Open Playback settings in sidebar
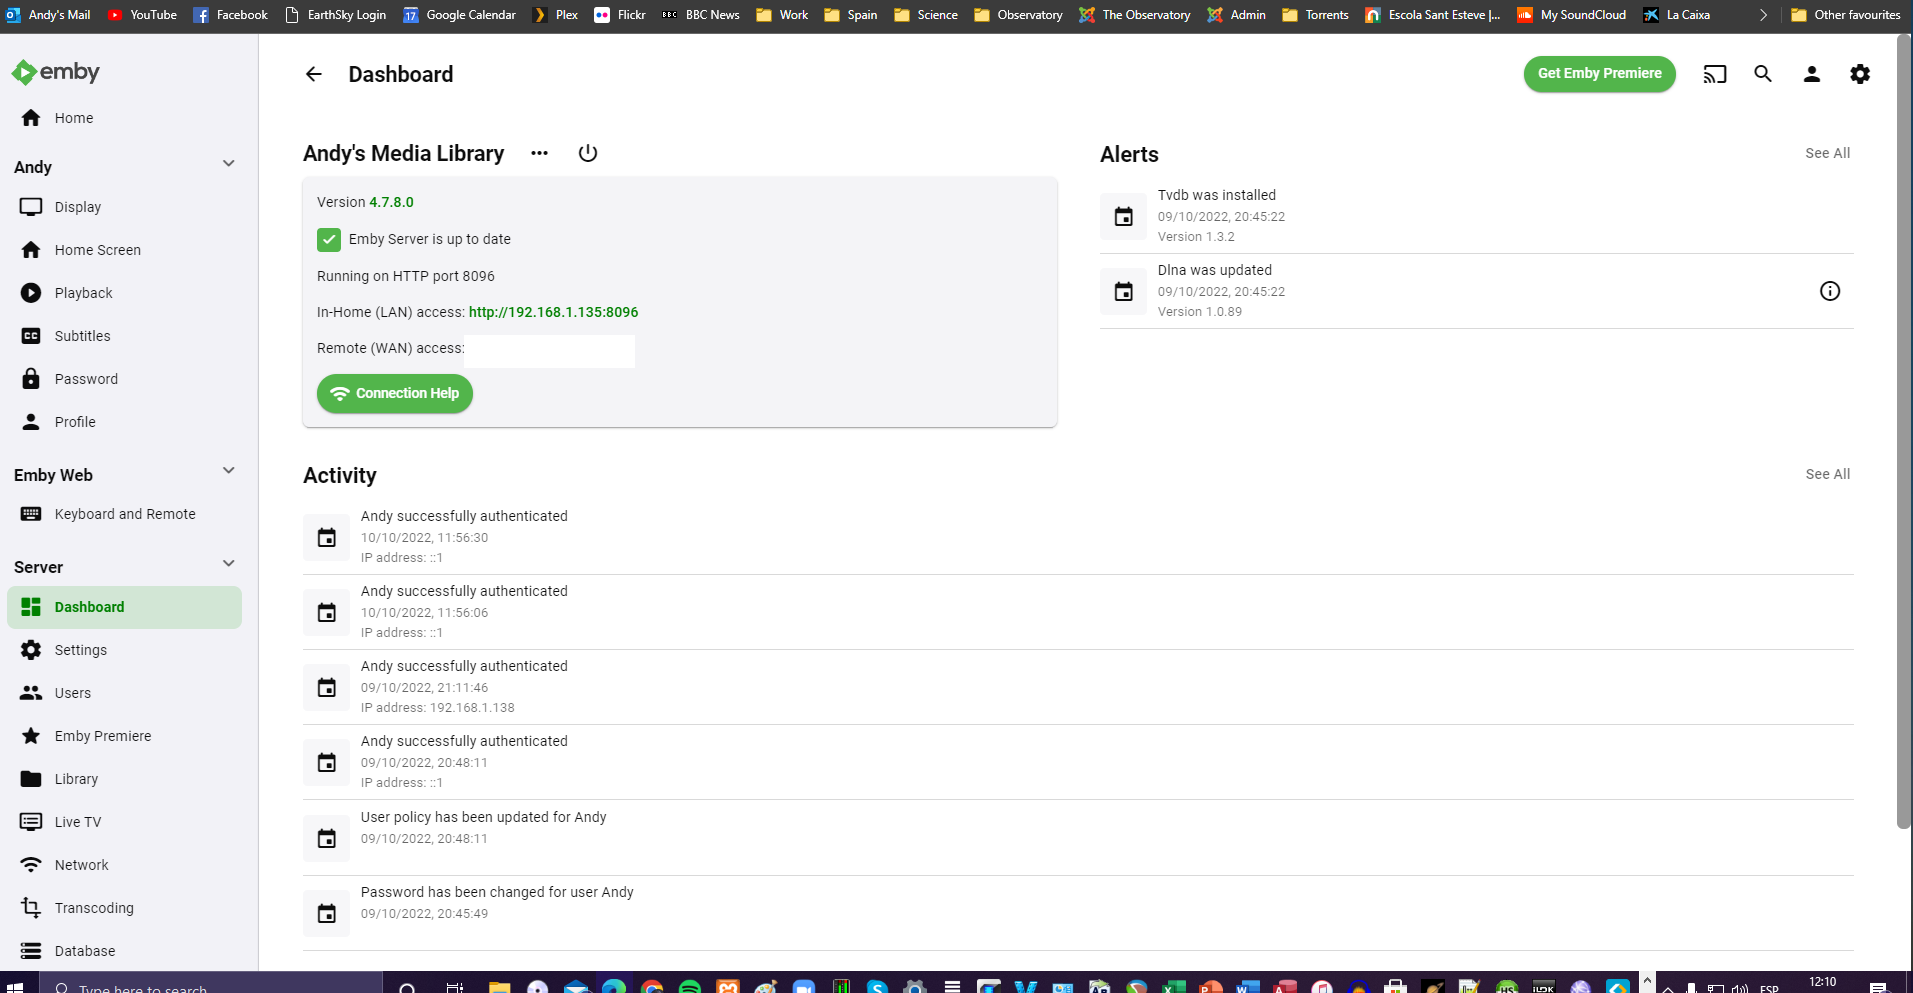Screen dimensions: 1913x993 pyautogui.click(x=124, y=293)
